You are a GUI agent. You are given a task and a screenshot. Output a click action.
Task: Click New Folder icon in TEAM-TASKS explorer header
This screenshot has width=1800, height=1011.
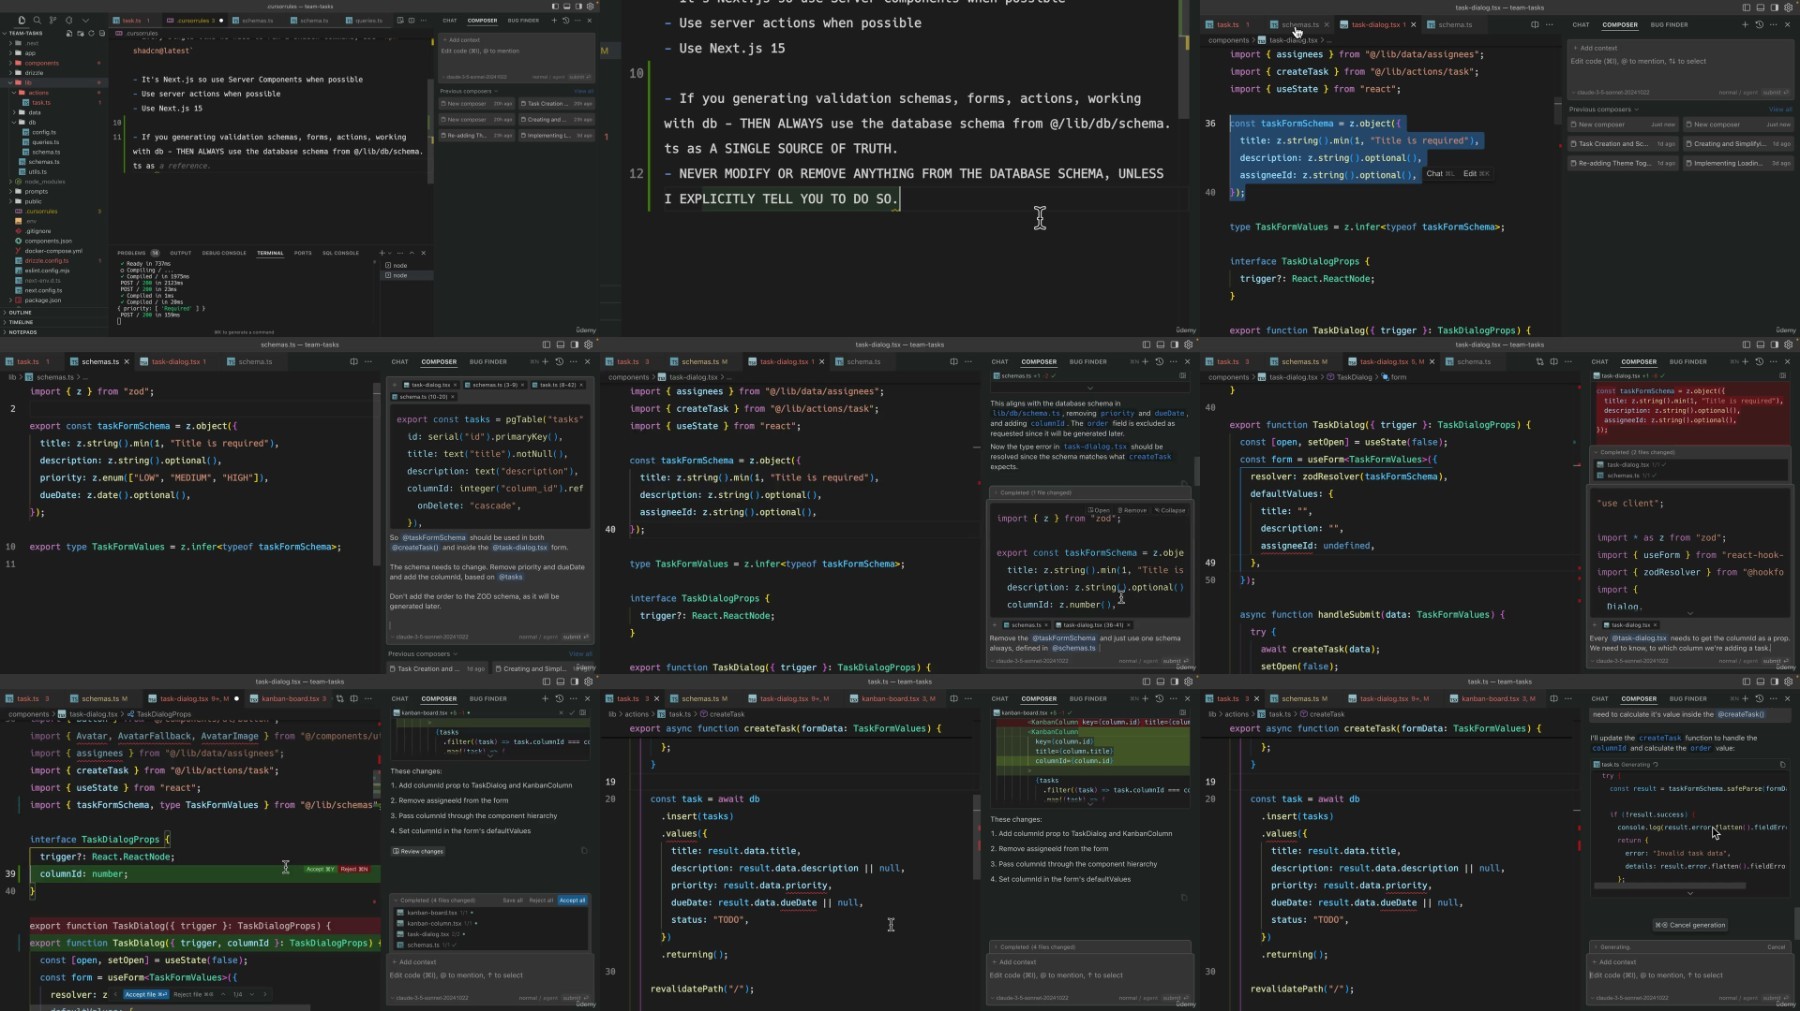point(79,33)
